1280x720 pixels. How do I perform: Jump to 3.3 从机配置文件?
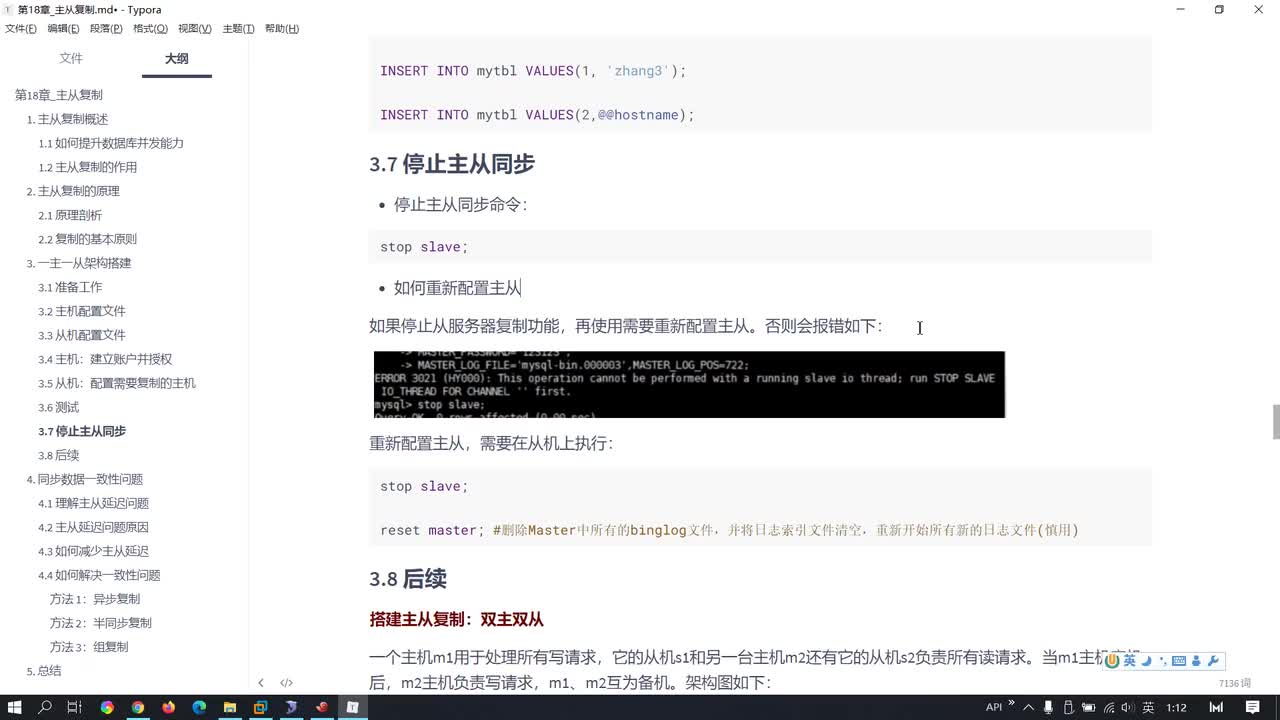tap(82, 335)
